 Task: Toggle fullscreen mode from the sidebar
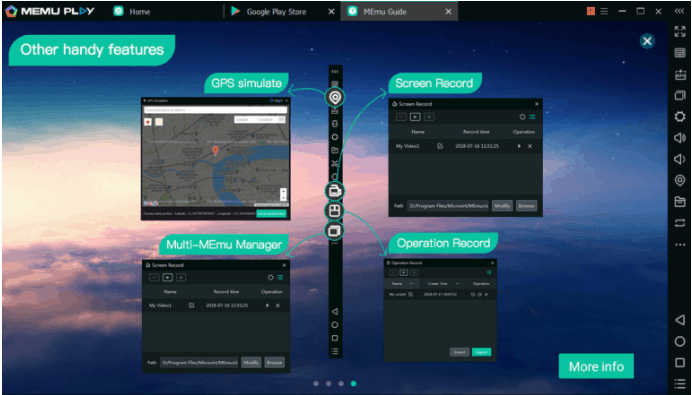pyautogui.click(x=680, y=31)
